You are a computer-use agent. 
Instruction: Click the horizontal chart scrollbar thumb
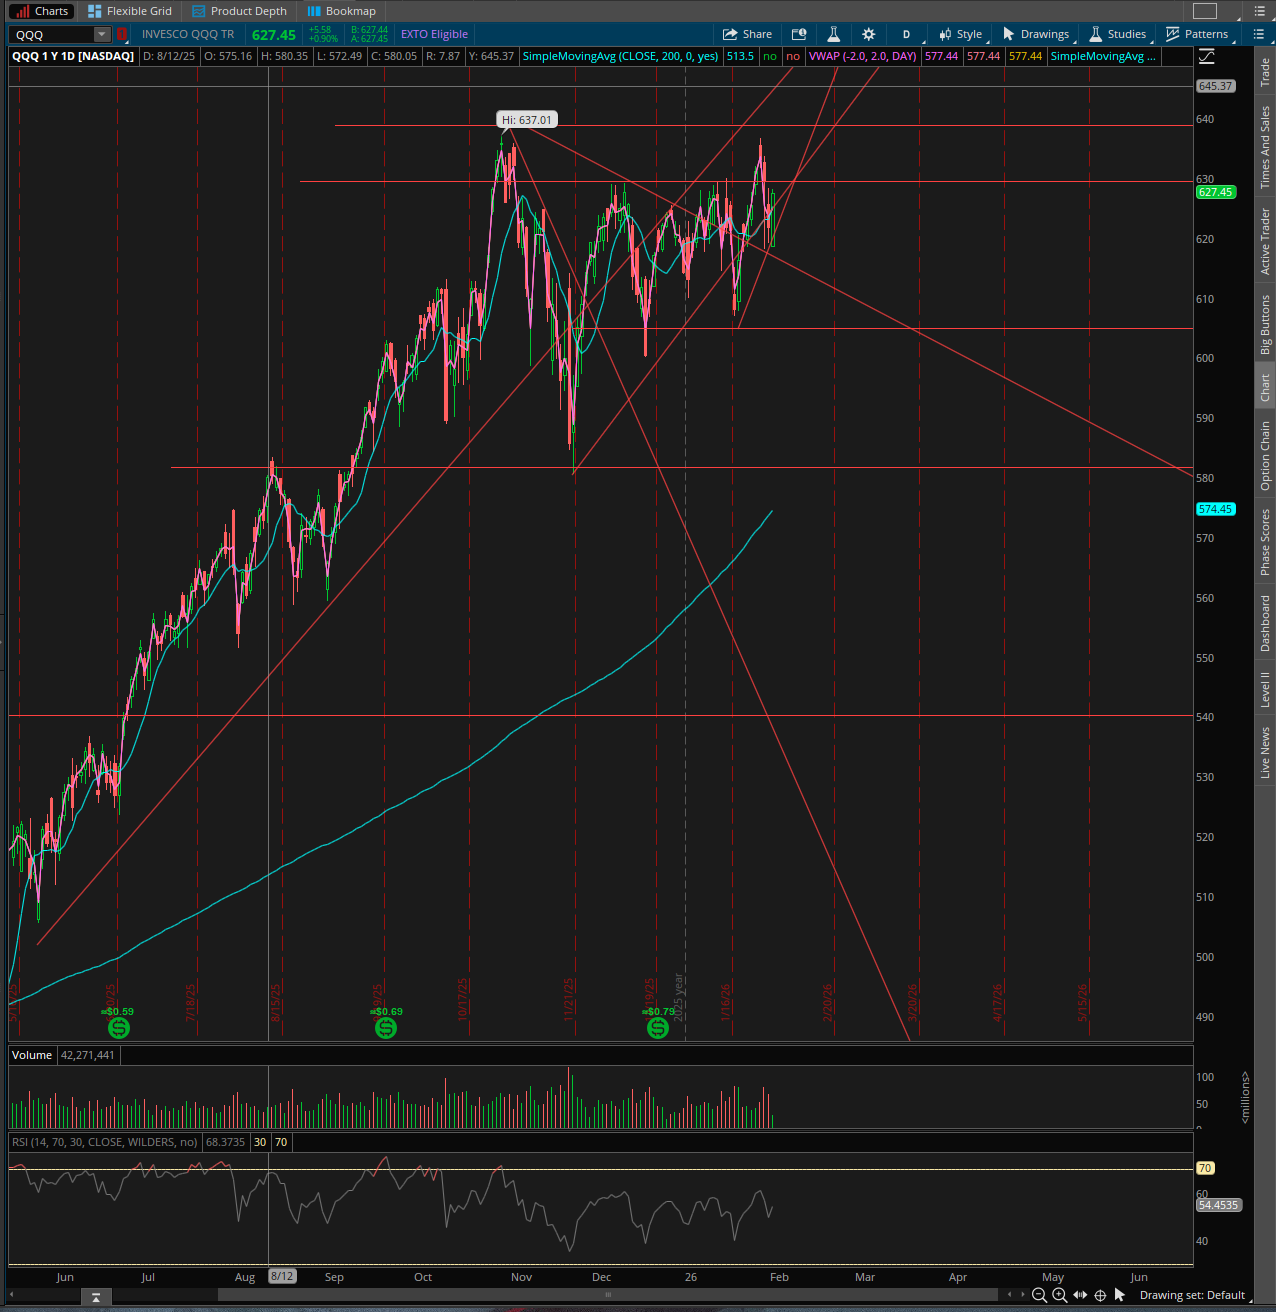click(x=607, y=1295)
